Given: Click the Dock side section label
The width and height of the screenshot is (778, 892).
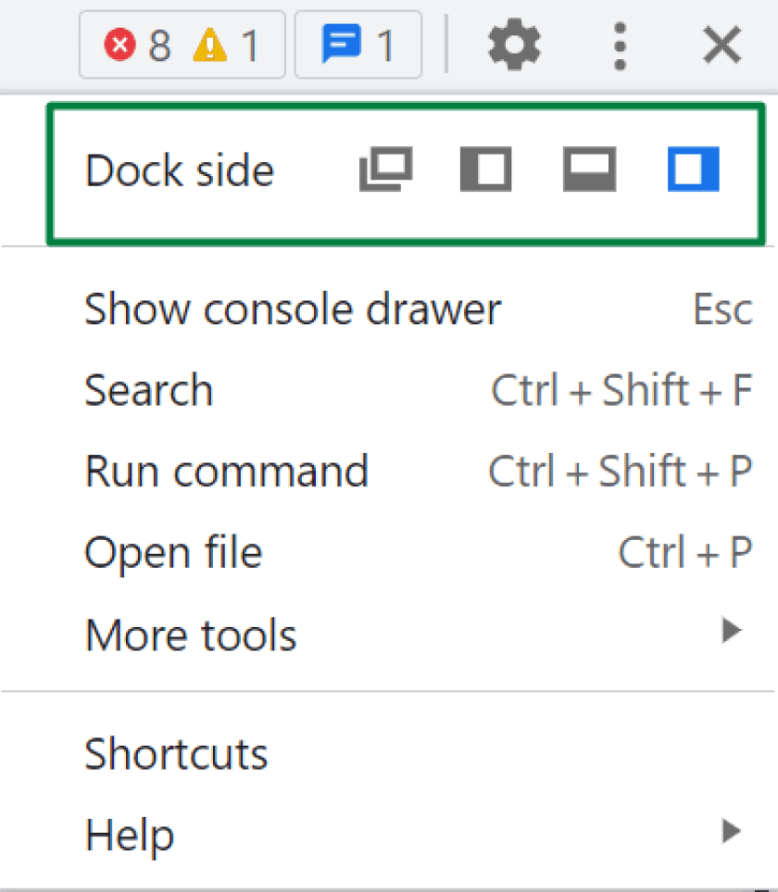Looking at the screenshot, I should pyautogui.click(x=179, y=169).
